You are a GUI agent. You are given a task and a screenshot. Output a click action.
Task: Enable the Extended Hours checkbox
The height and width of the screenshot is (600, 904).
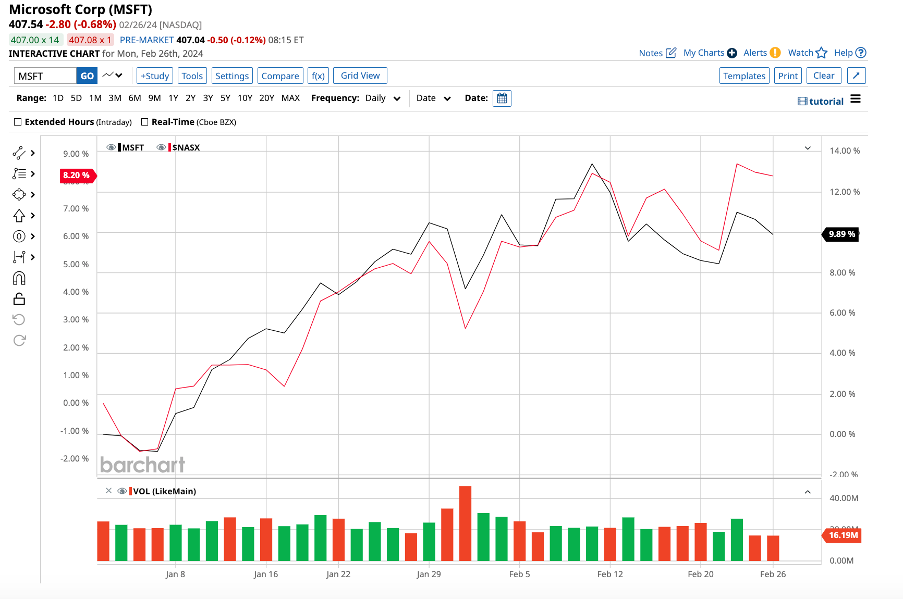18,122
